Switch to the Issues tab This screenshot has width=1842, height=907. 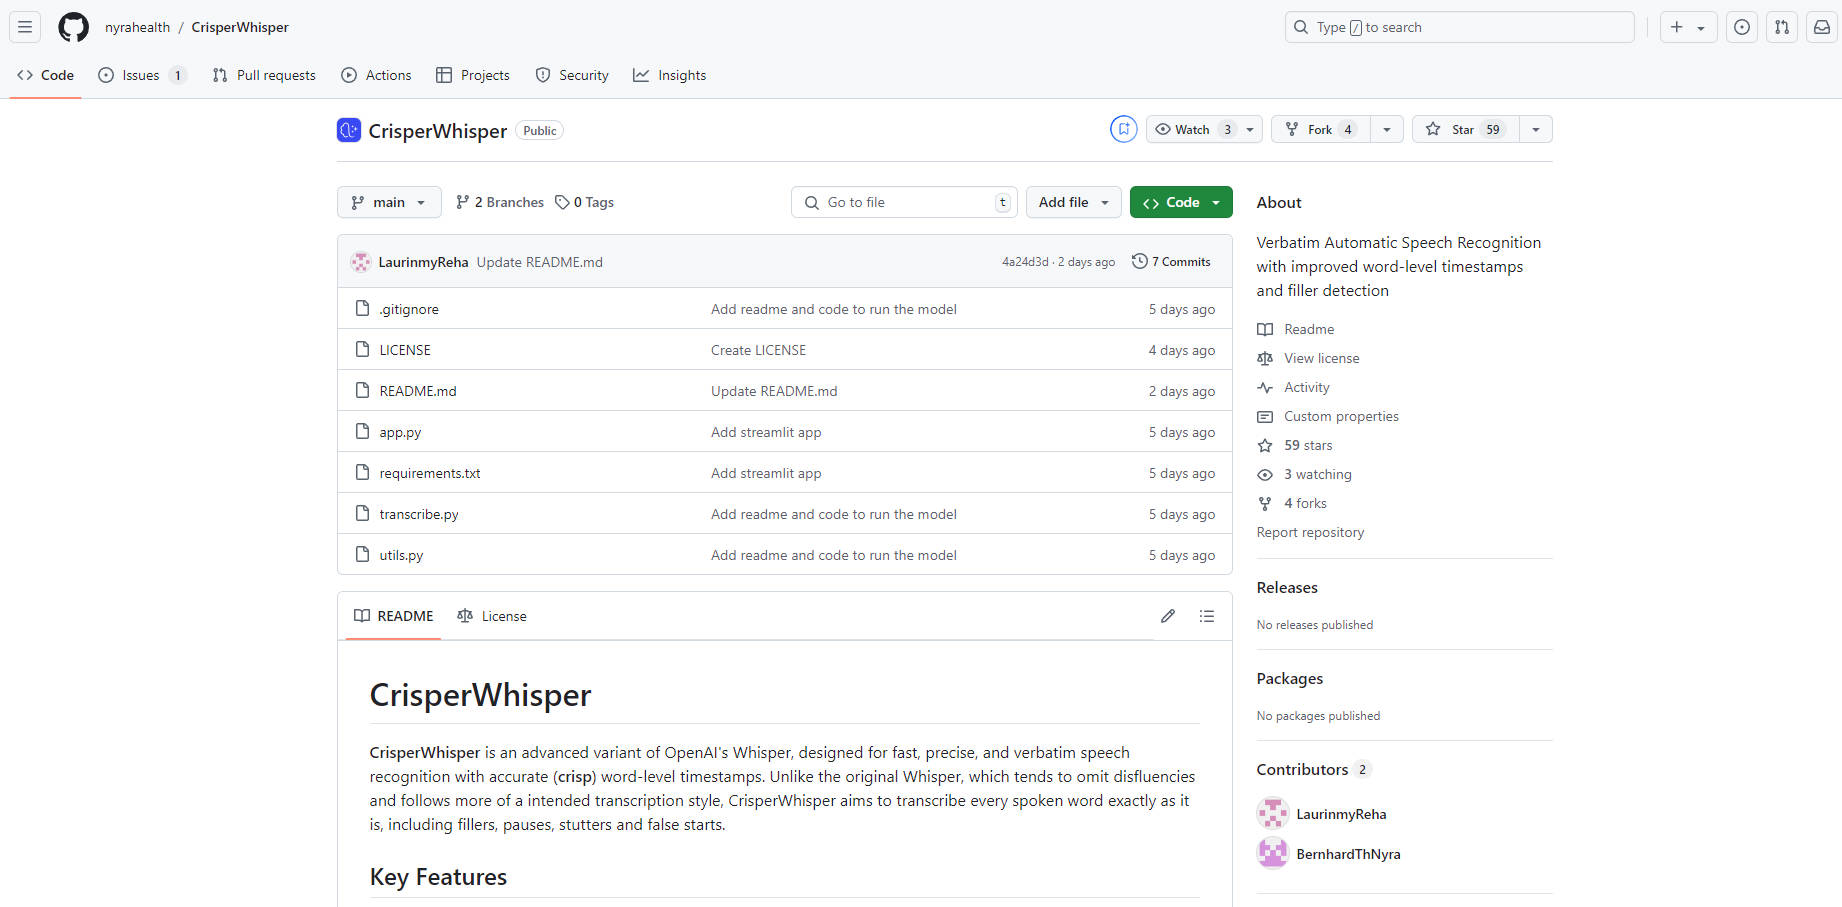(140, 74)
